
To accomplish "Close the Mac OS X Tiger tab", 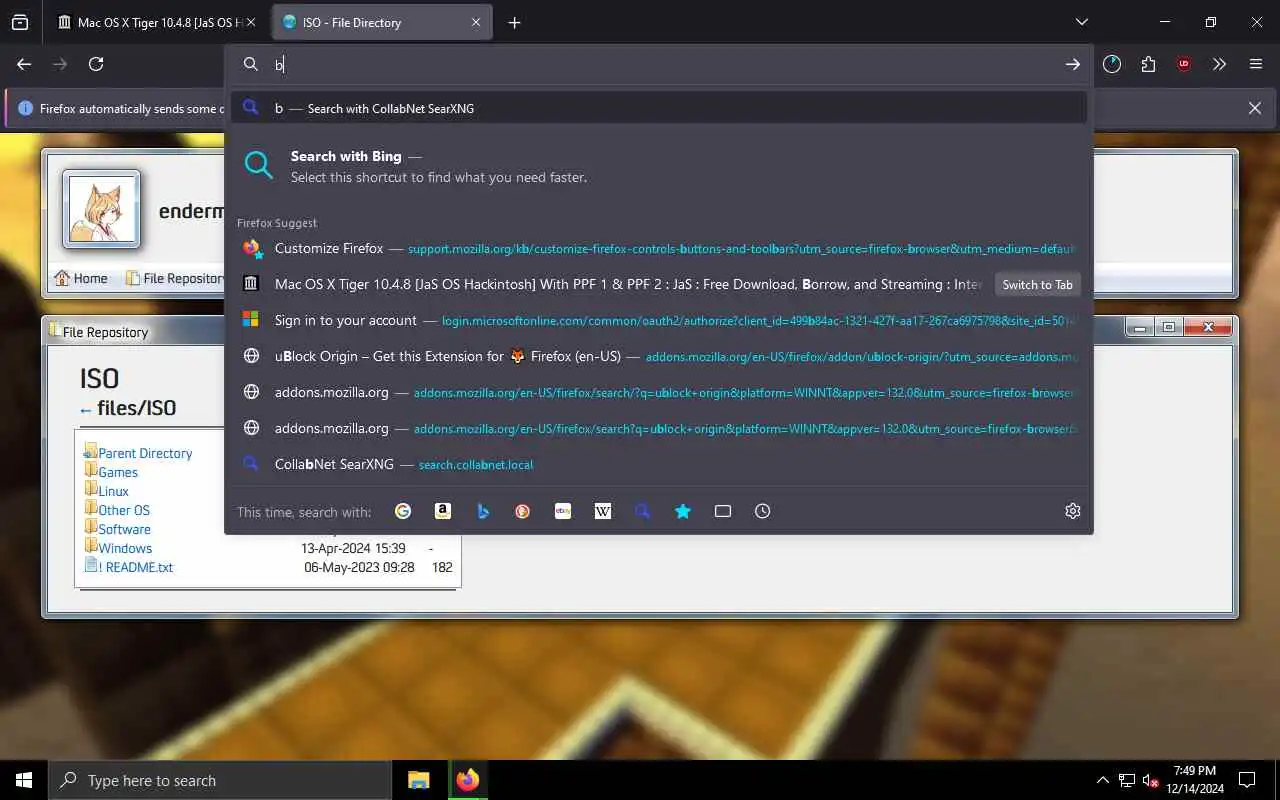I will pos(251,22).
